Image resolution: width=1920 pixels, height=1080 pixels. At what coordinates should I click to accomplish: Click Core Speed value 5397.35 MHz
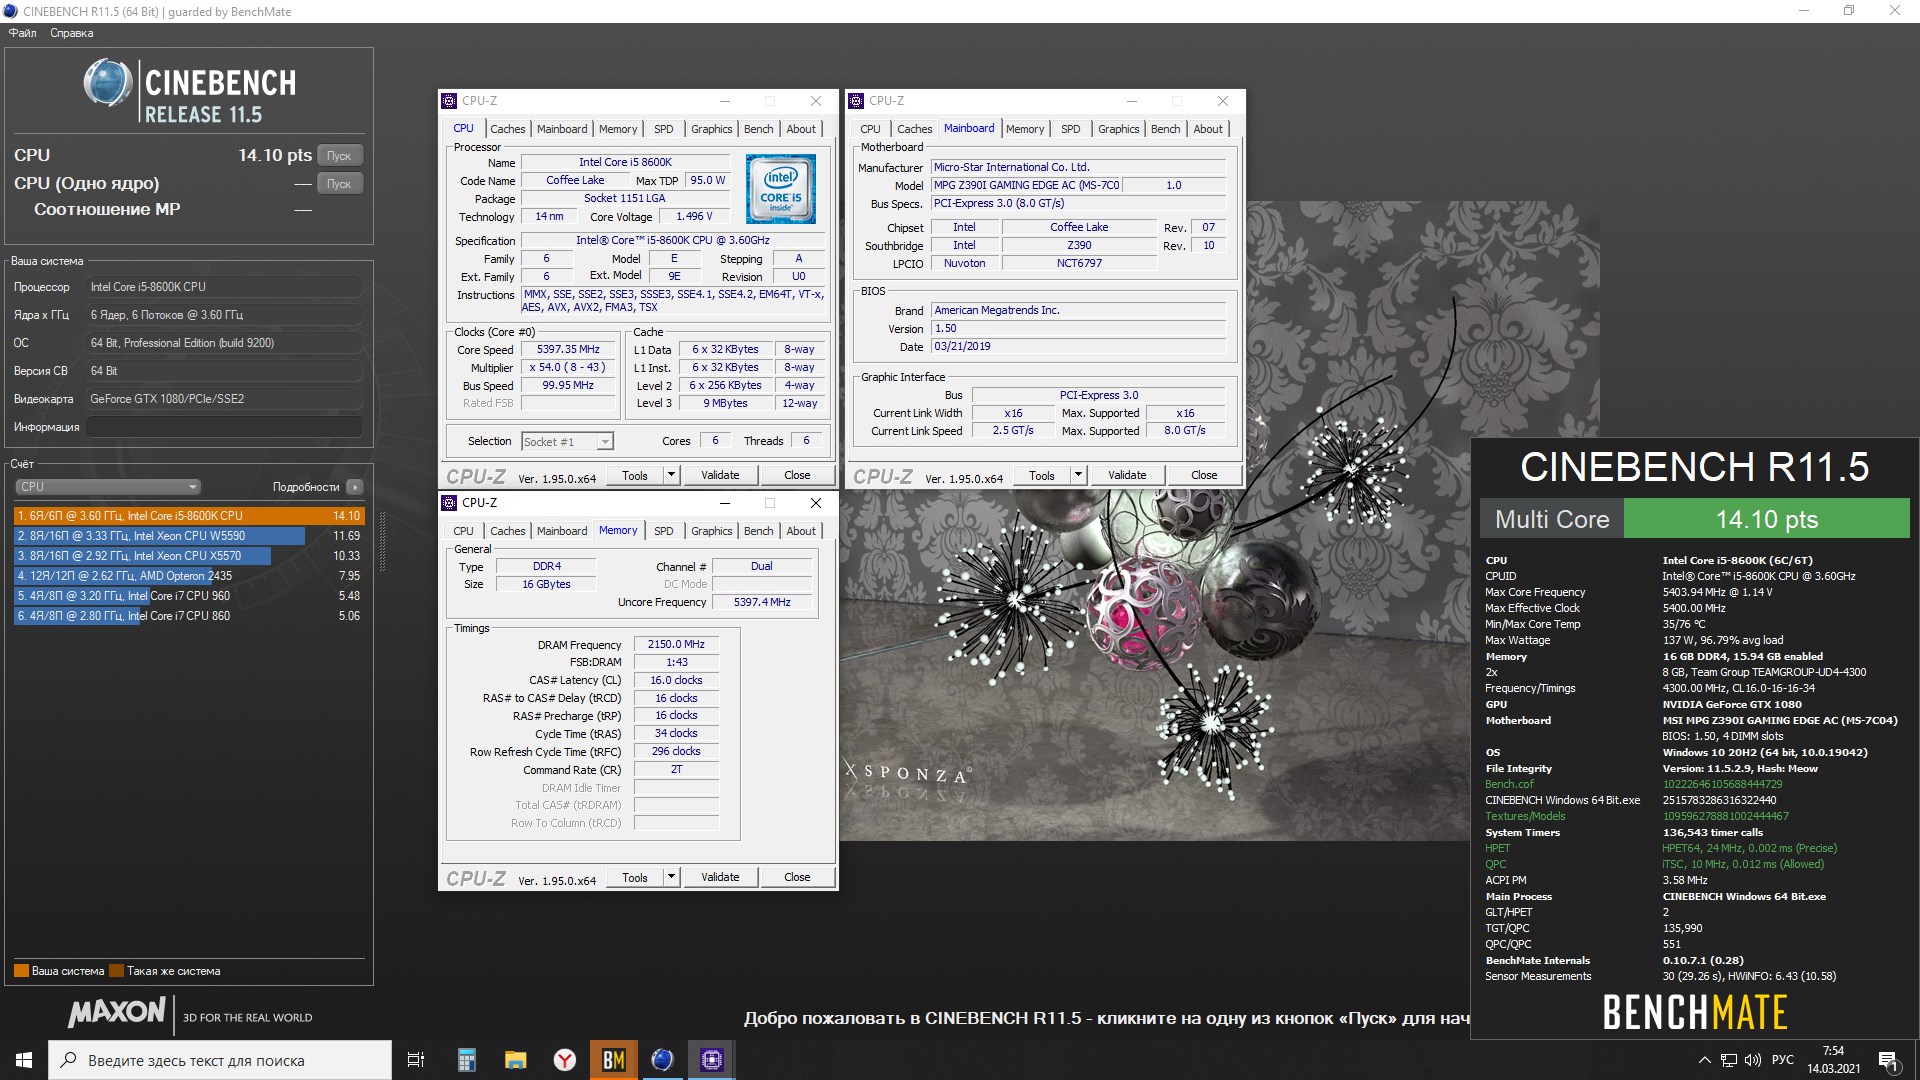(568, 350)
